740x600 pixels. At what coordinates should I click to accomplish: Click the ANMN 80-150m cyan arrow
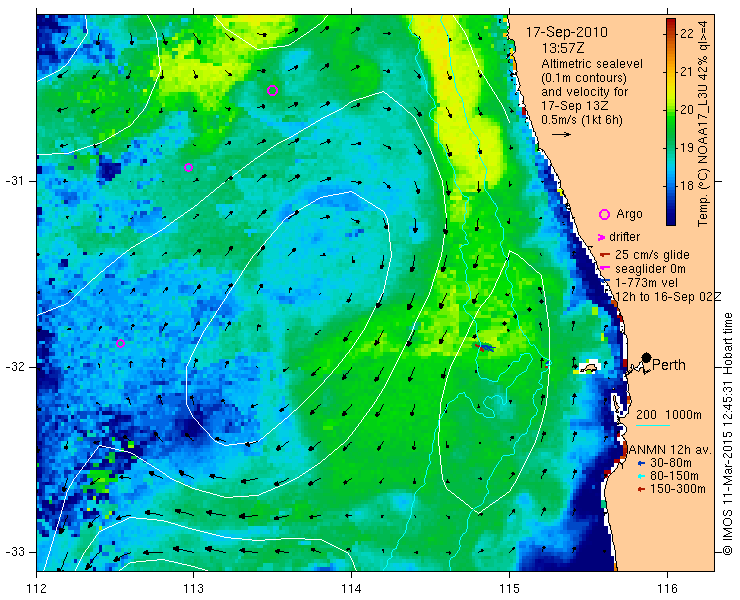[641, 476]
